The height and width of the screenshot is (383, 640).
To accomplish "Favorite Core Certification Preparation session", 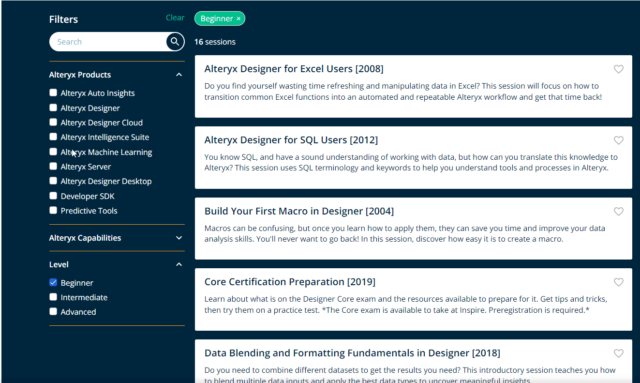I will tap(618, 282).
